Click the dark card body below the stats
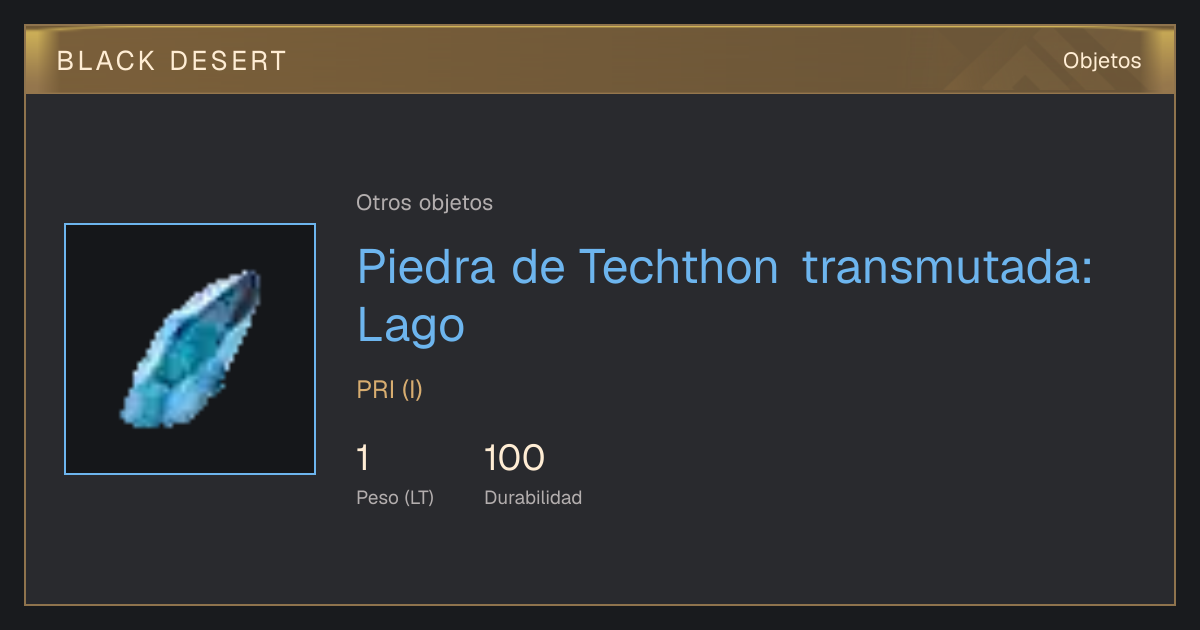The height and width of the screenshot is (630, 1200). 600,560
